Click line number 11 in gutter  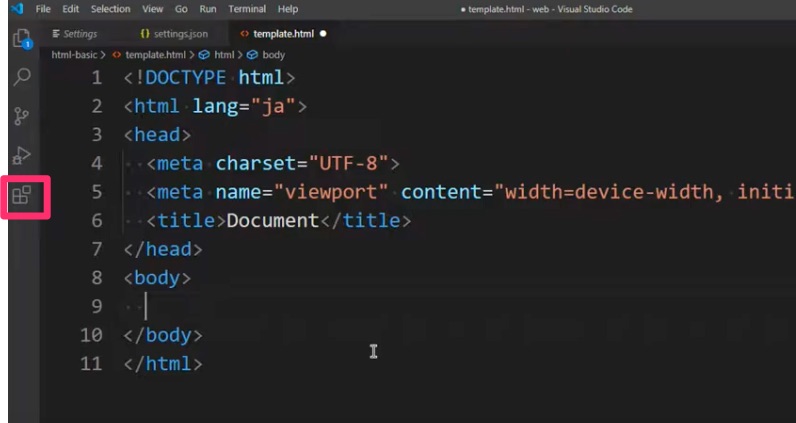pos(91,364)
